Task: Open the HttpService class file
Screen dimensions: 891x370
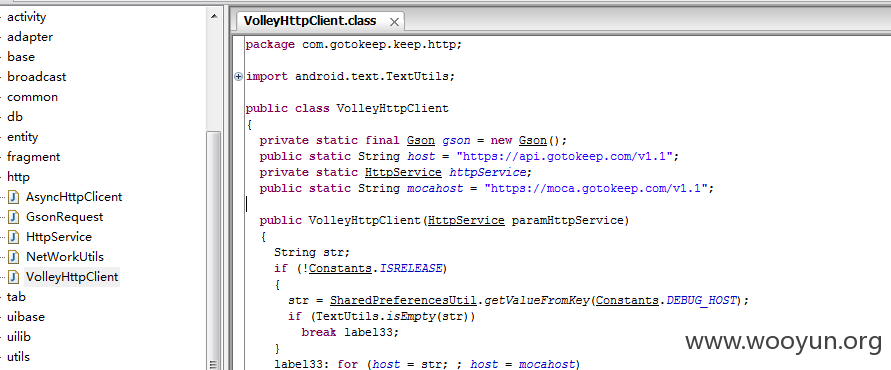Action: click(59, 236)
